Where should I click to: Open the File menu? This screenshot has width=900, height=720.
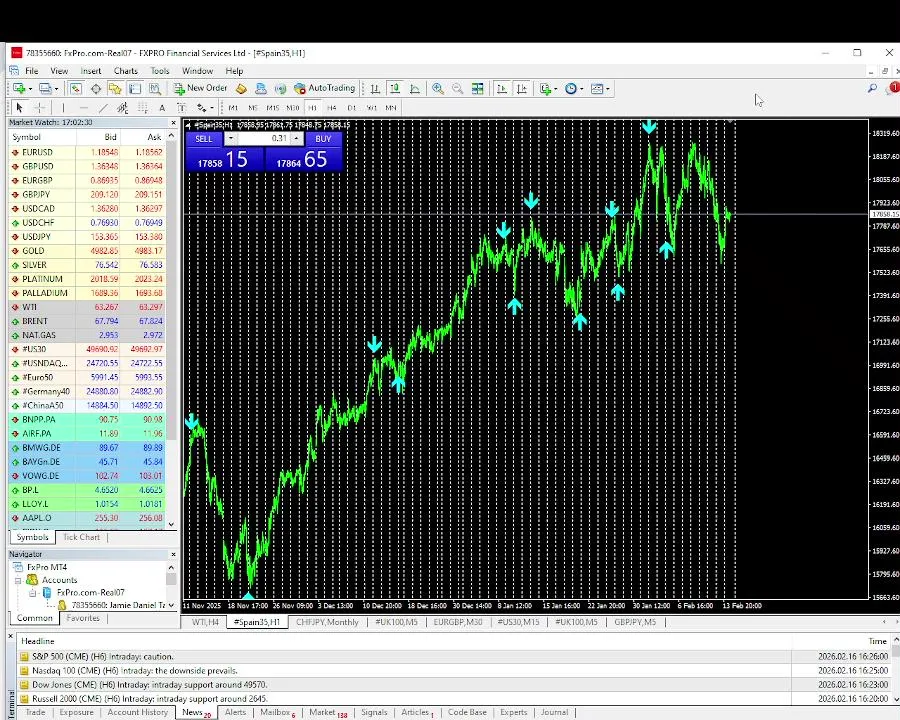tap(32, 71)
